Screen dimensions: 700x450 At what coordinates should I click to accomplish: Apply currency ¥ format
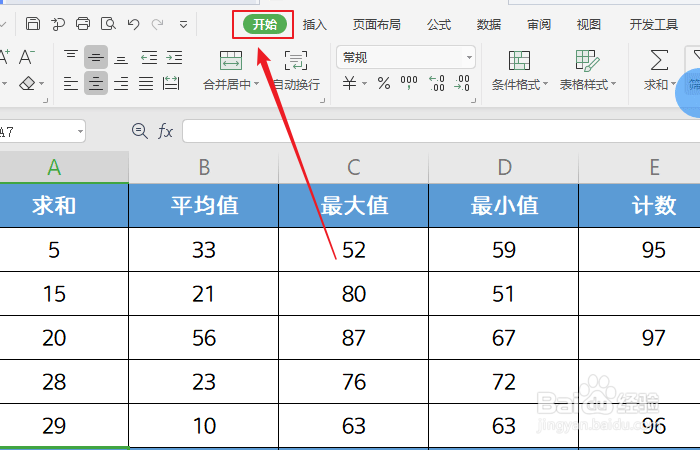[x=350, y=83]
